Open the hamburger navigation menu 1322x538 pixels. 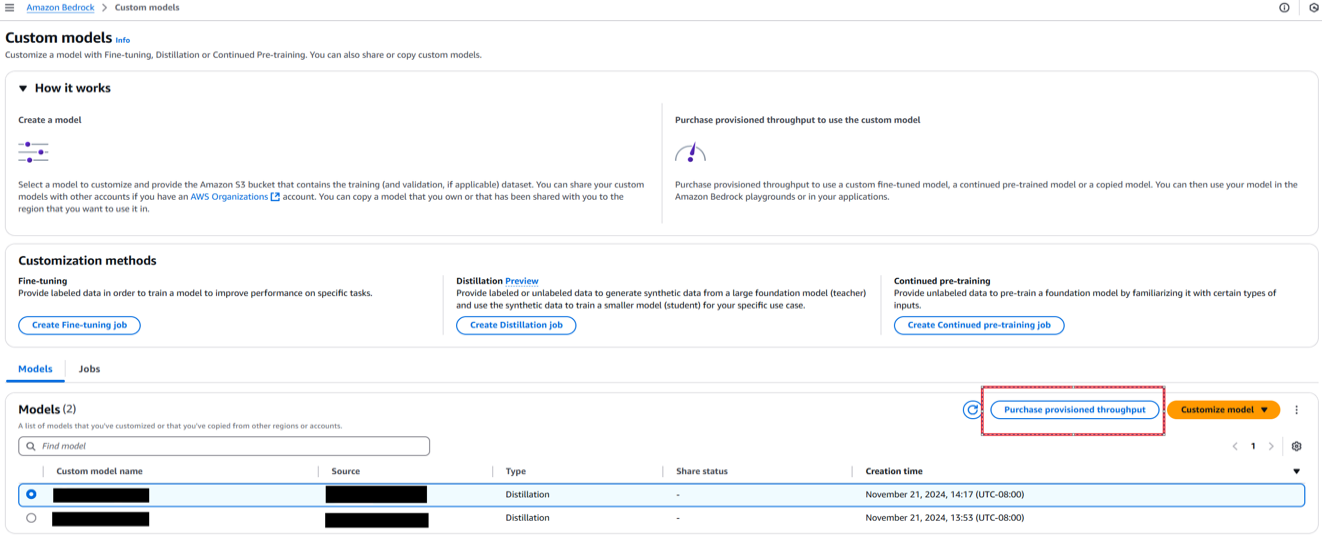click(9, 8)
